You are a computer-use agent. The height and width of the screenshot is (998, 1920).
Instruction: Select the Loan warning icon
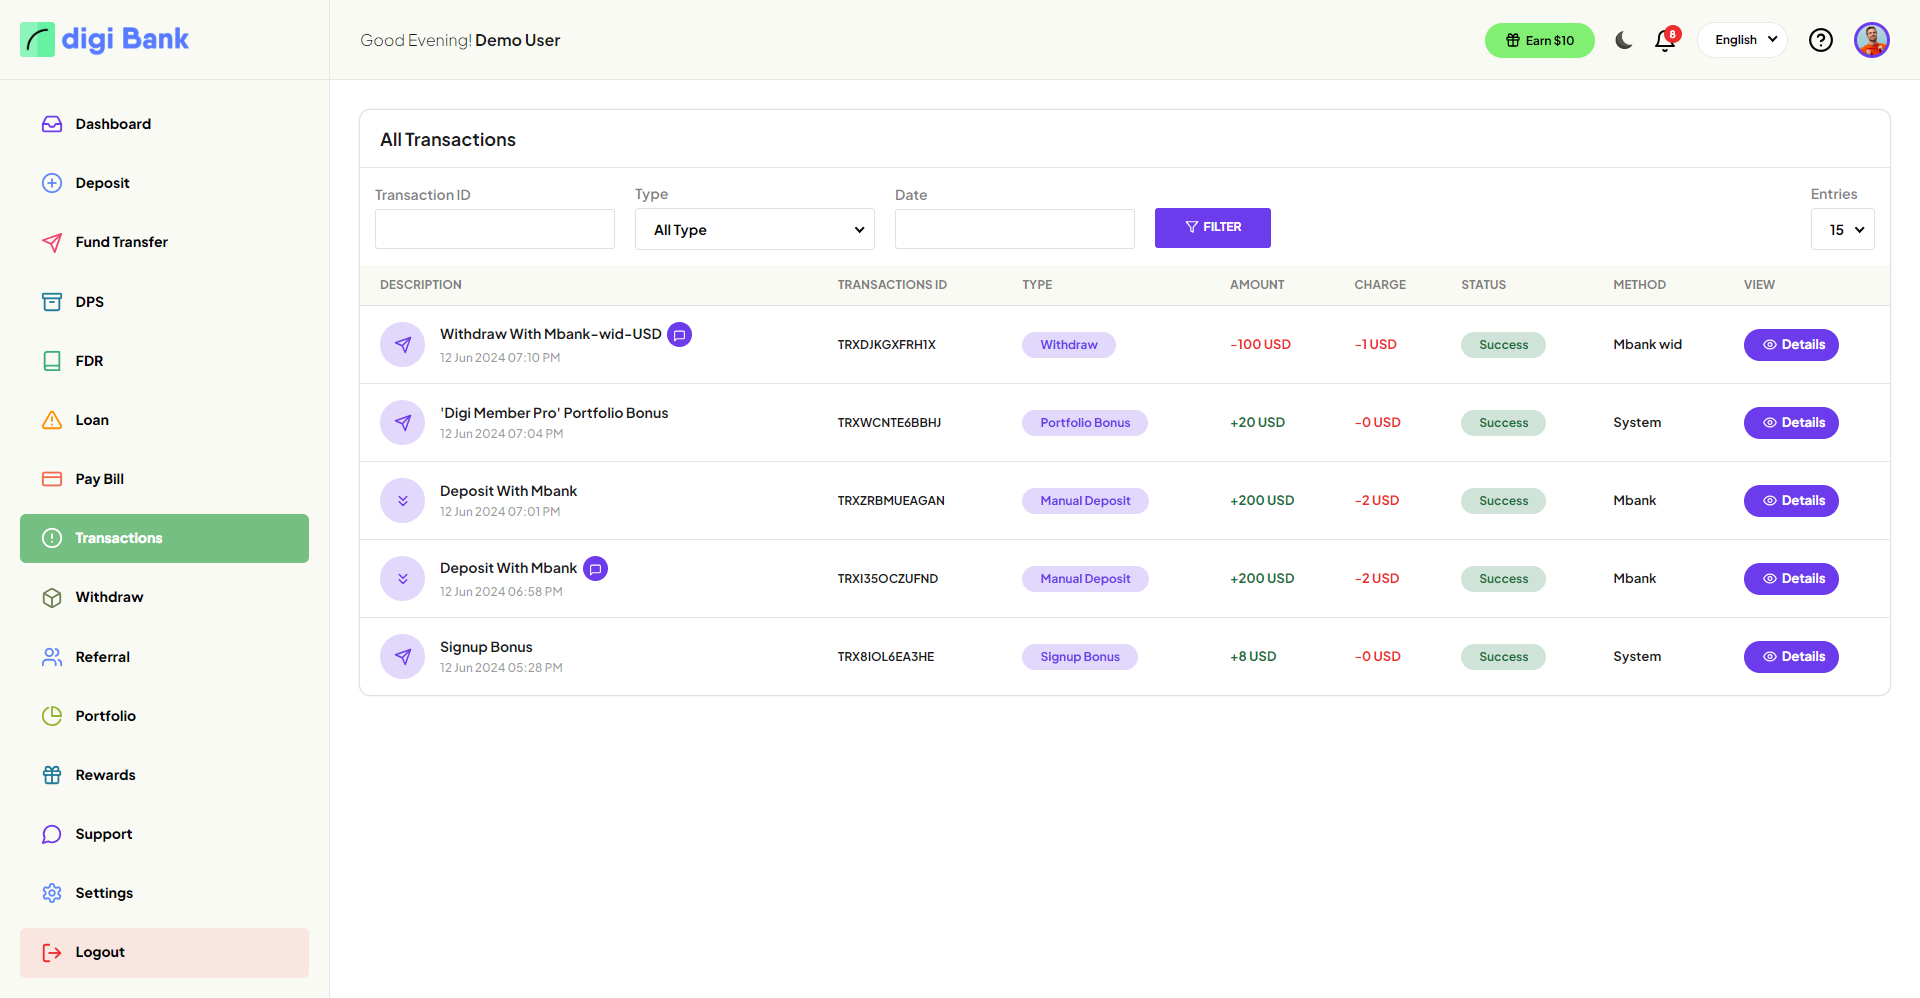click(x=51, y=420)
